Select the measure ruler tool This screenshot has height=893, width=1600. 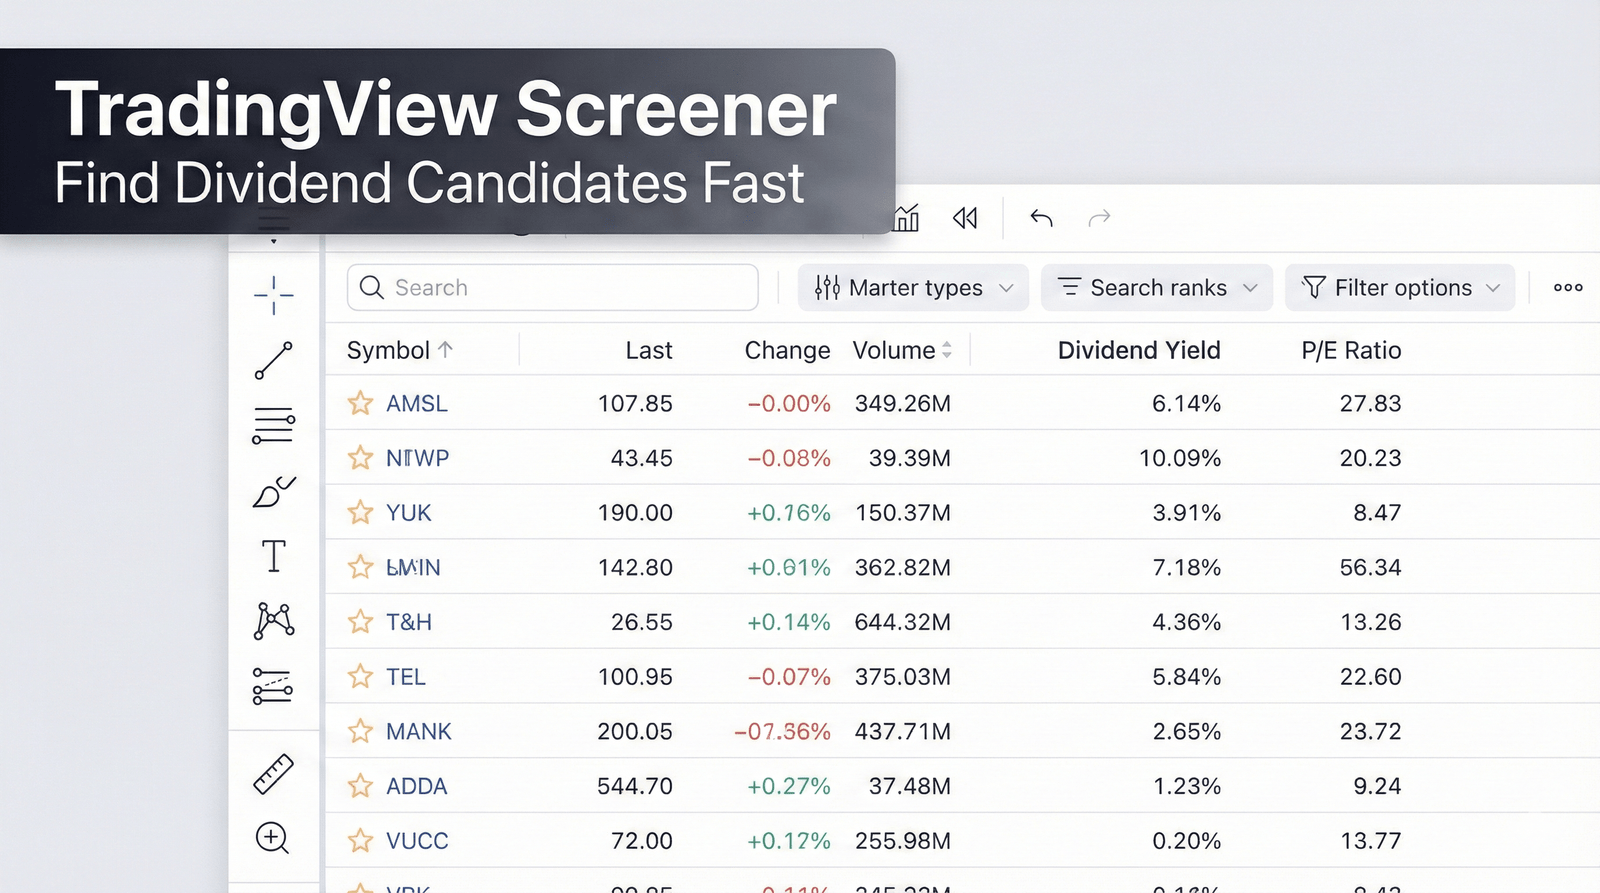coord(273,772)
